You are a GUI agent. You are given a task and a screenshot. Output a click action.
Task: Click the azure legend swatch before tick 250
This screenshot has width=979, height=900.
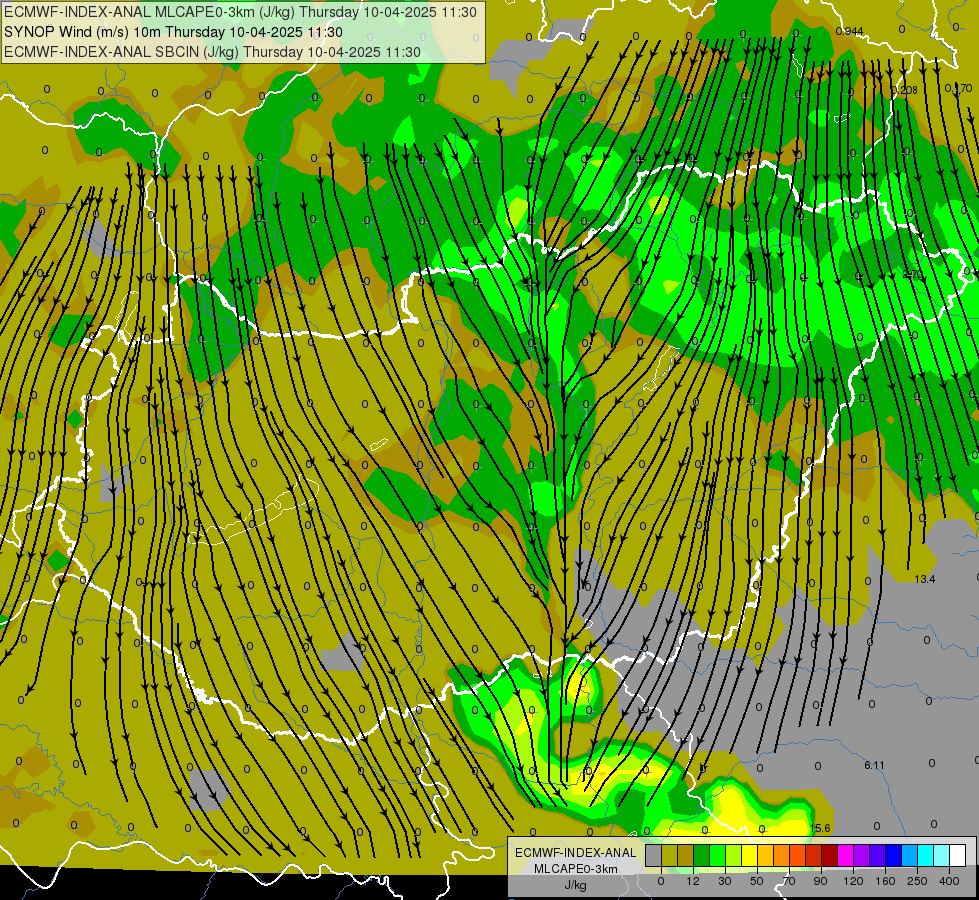point(910,855)
